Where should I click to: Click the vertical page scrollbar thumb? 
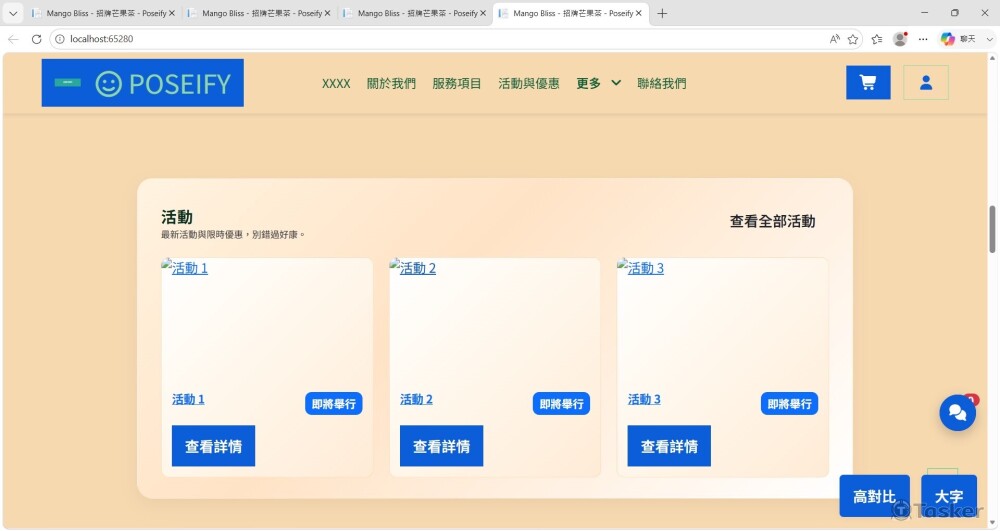(x=992, y=229)
